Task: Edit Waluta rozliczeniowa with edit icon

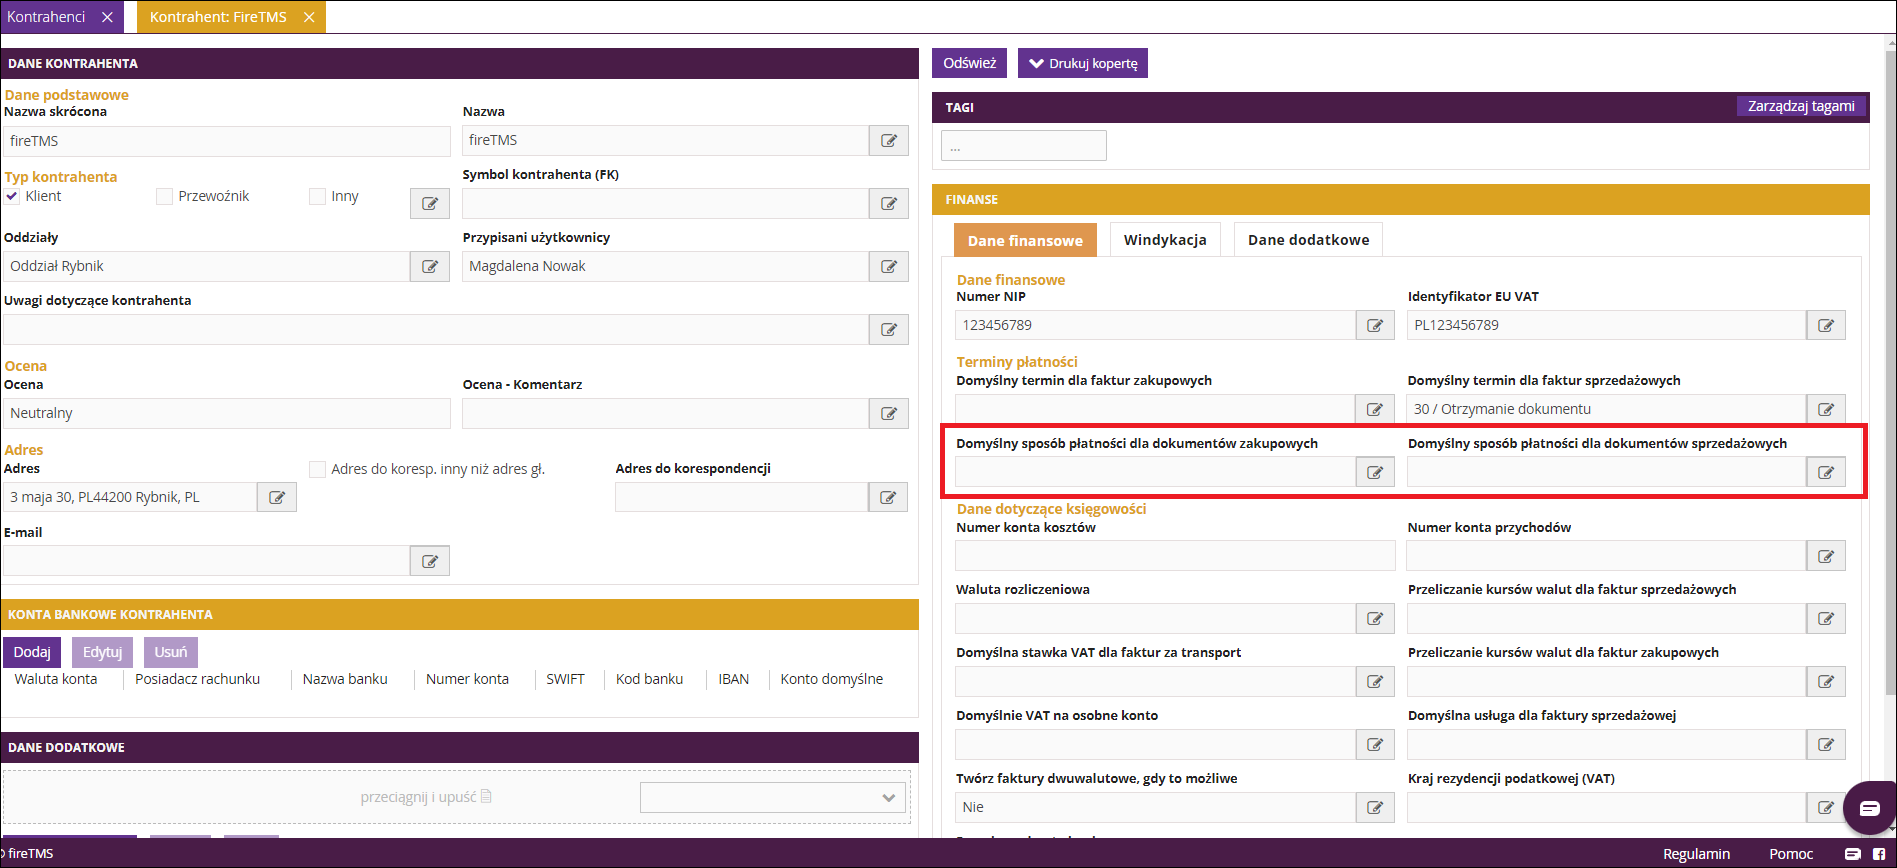Action: (x=1375, y=619)
